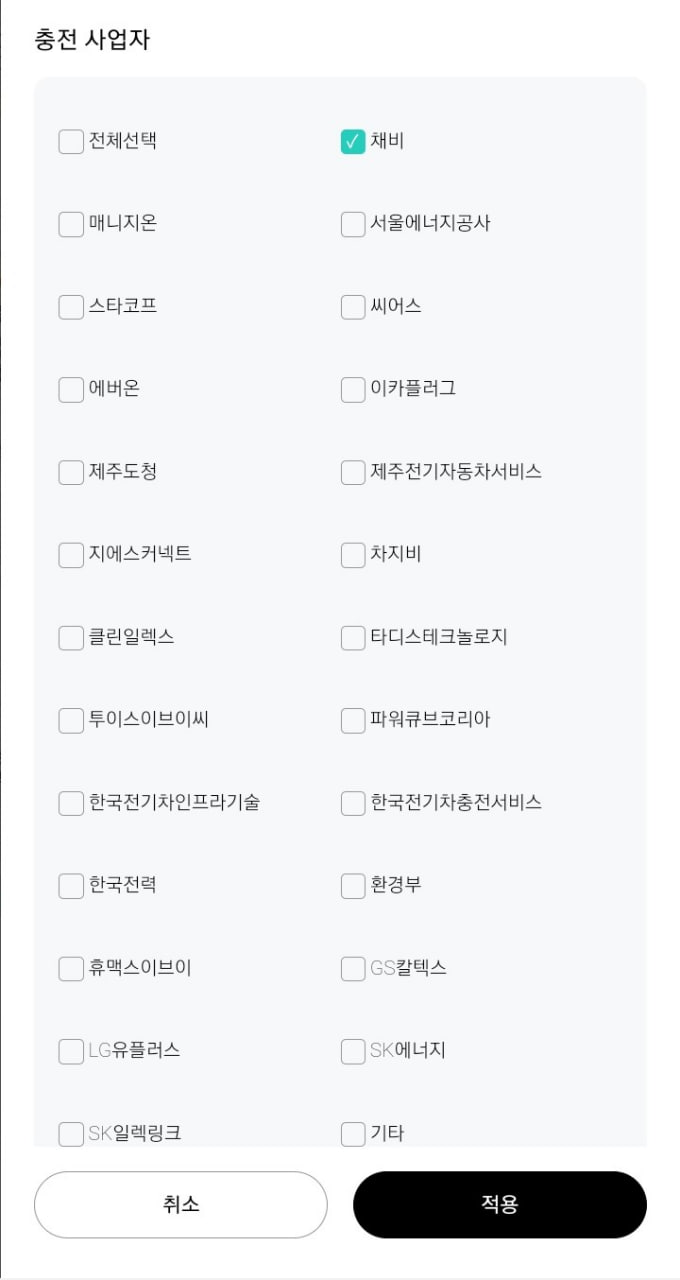Check the 전체선택 checkbox
Screen dimensions: 680x1280
pos(71,142)
